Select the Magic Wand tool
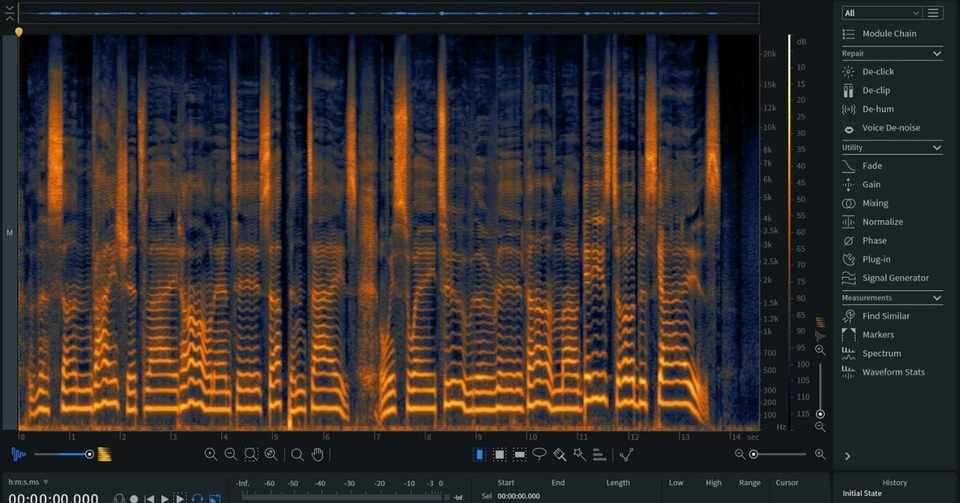Viewport: 960px width, 503px height. tap(579, 455)
